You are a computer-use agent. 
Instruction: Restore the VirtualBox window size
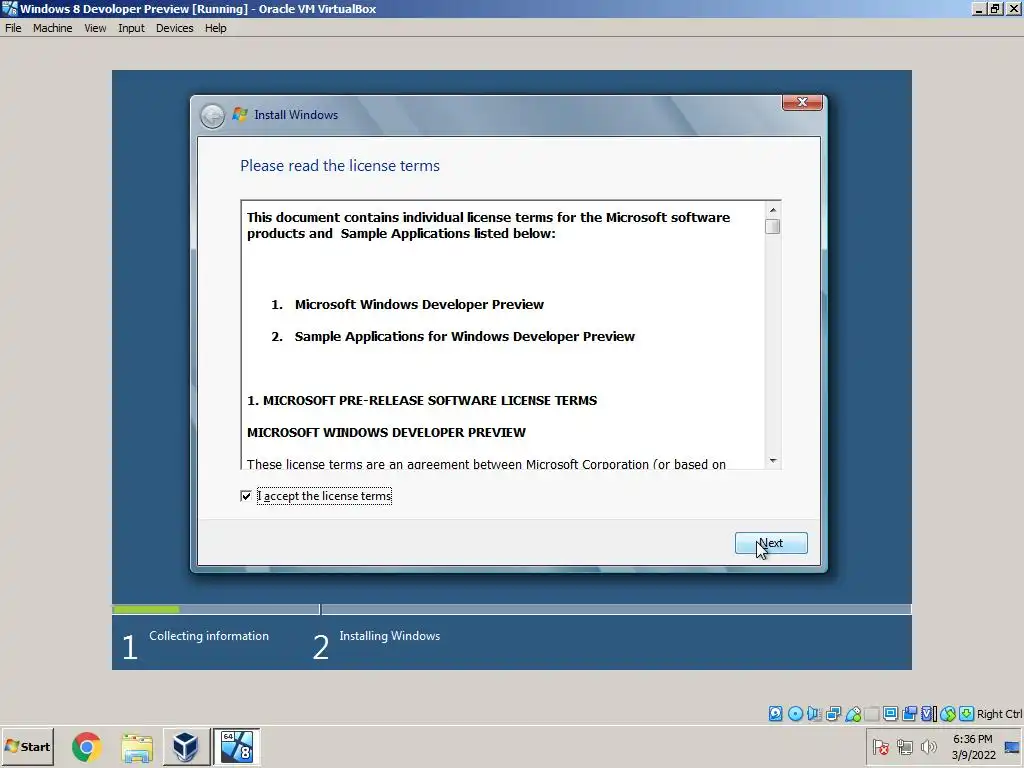(995, 8)
